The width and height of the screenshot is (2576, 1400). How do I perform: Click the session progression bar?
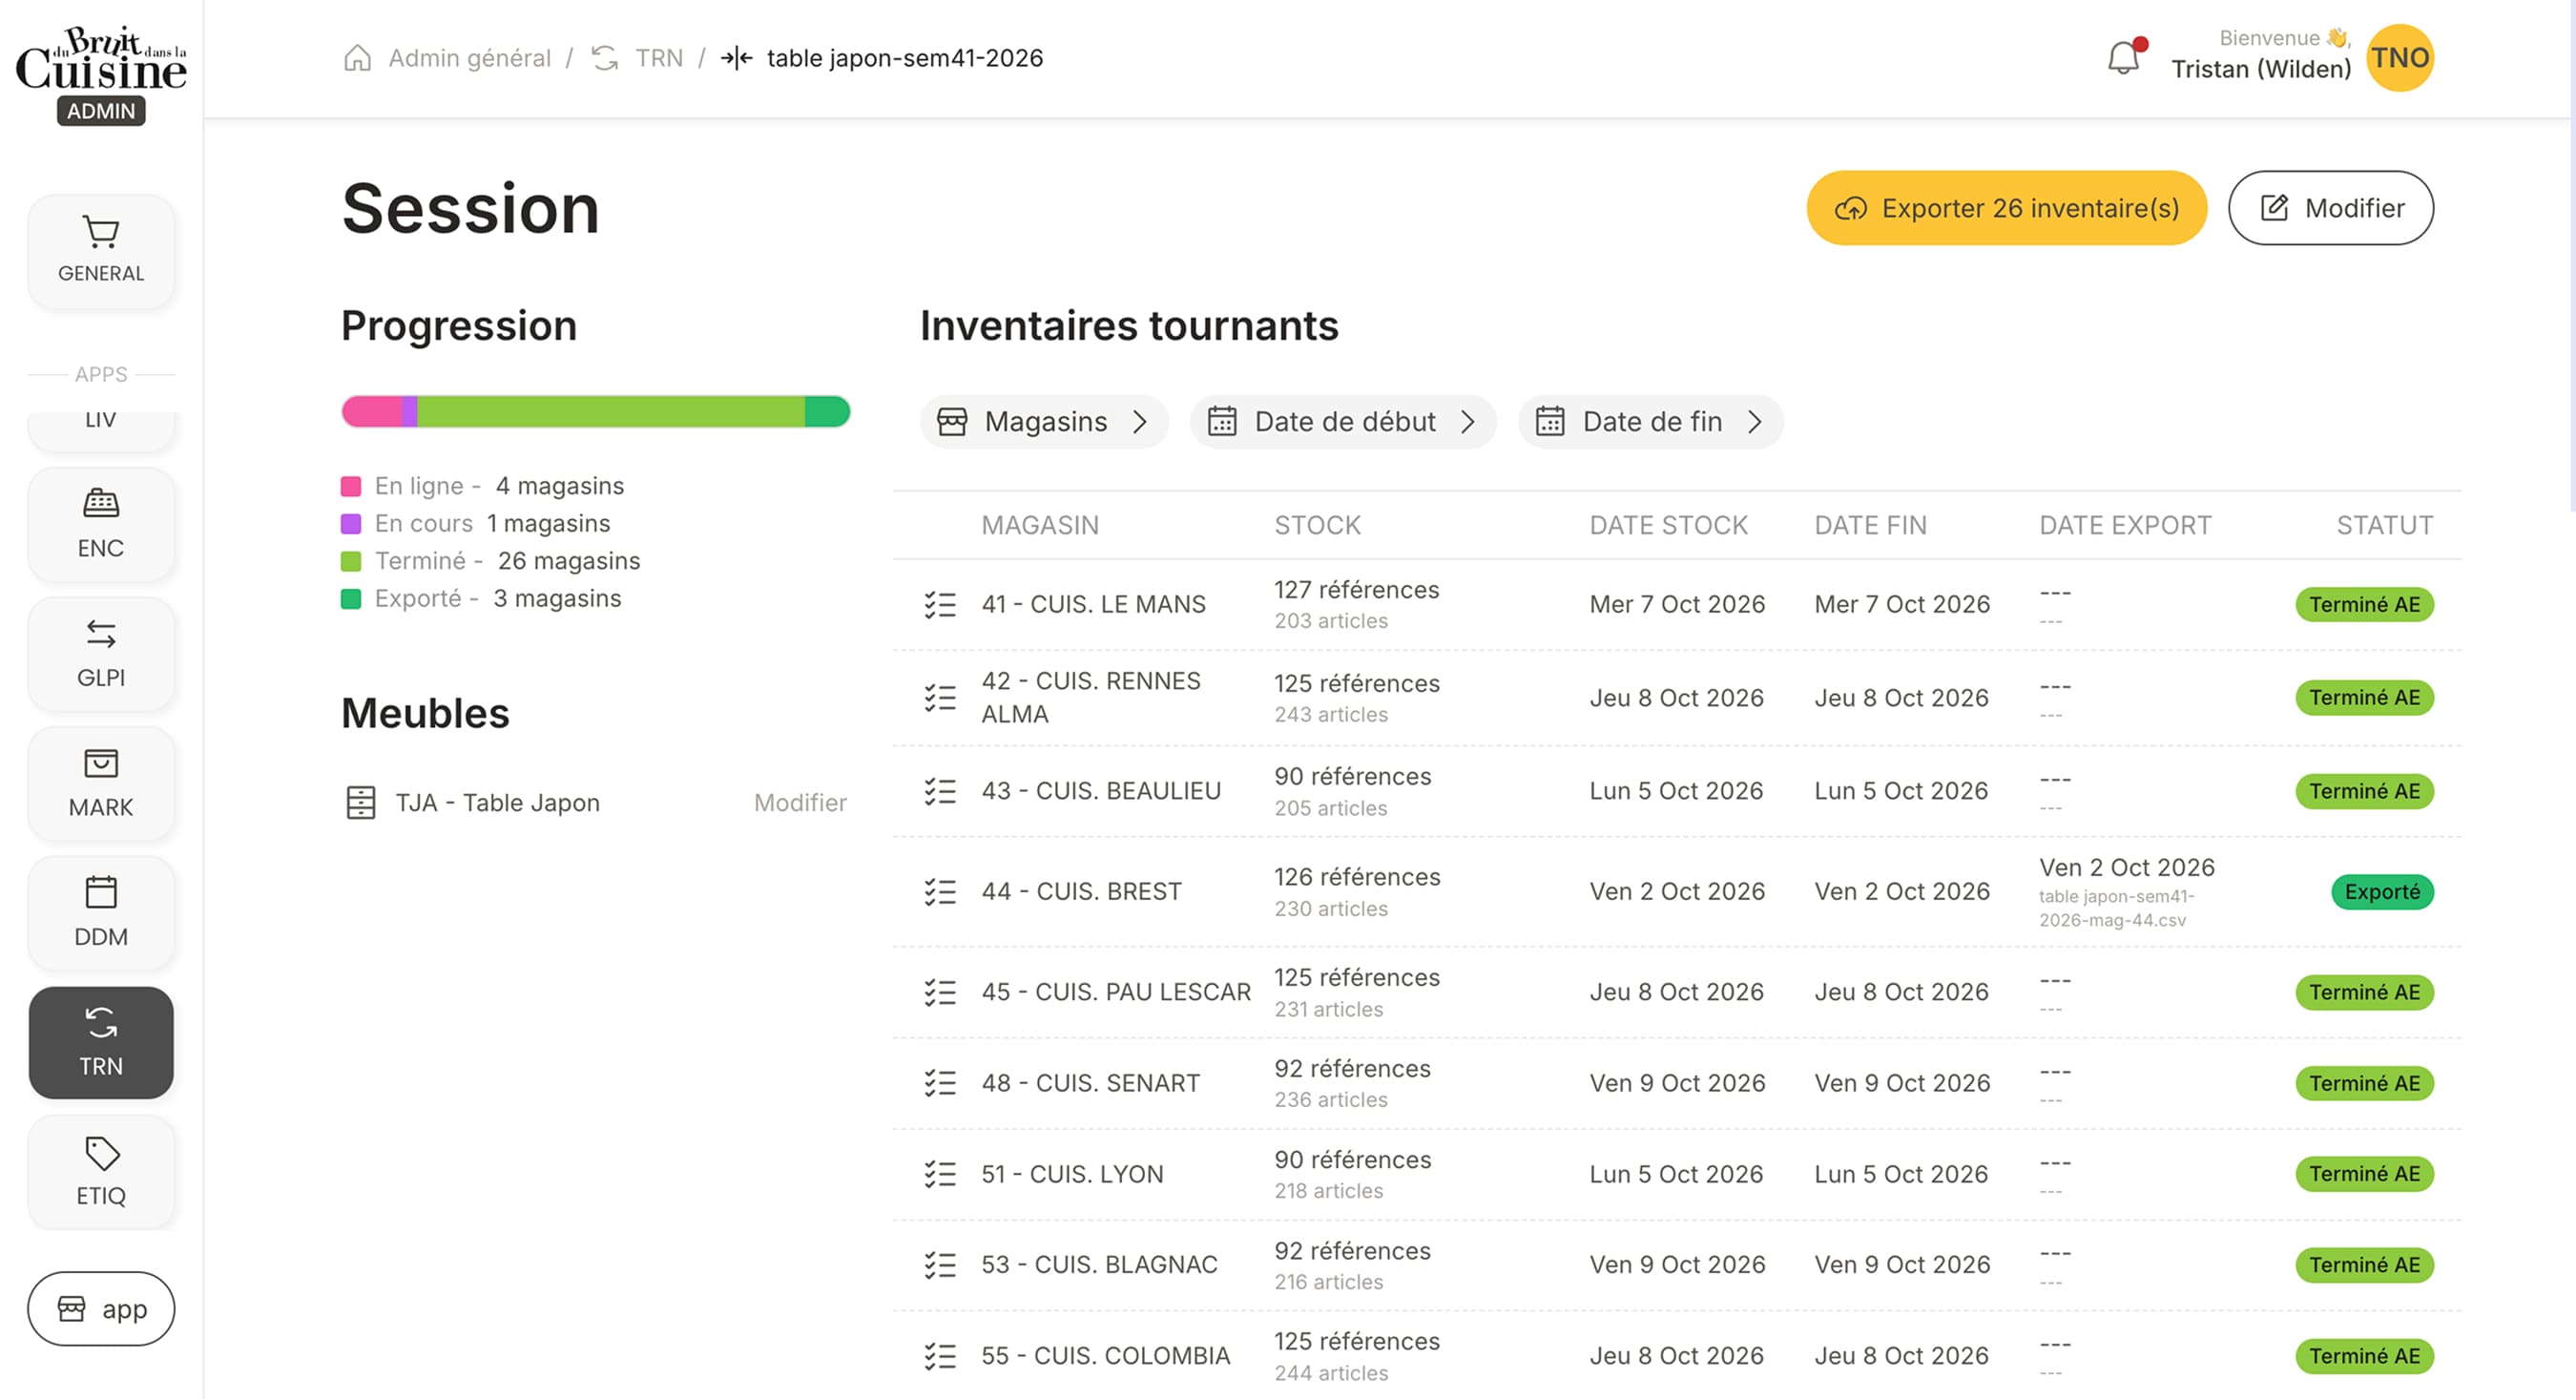tap(596, 412)
